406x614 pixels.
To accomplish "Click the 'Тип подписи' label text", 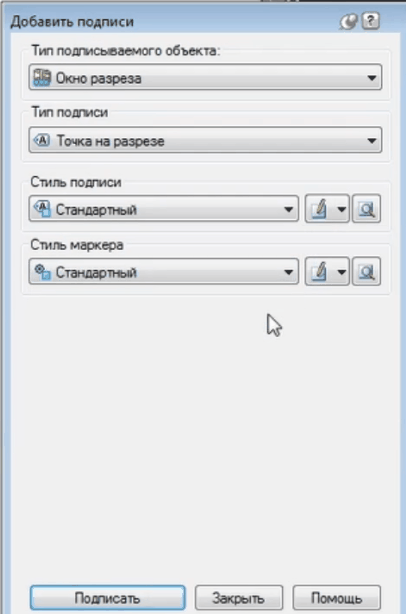I will pyautogui.click(x=70, y=112).
